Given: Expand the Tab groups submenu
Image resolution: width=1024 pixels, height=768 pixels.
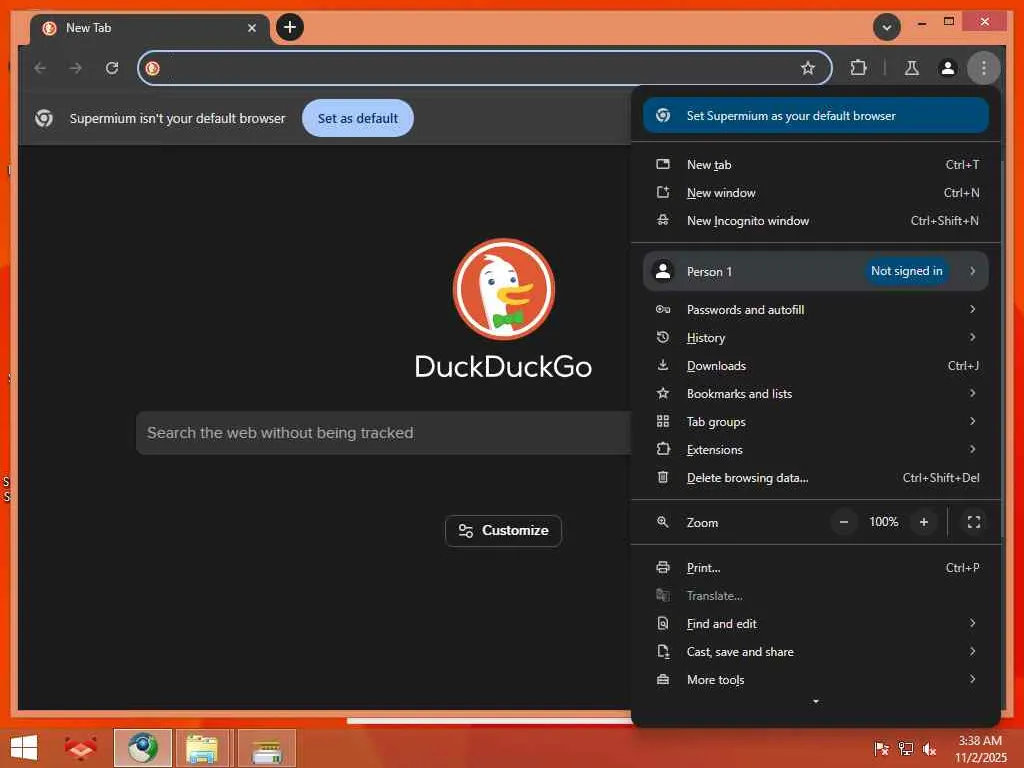Looking at the screenshot, I should [x=816, y=422].
